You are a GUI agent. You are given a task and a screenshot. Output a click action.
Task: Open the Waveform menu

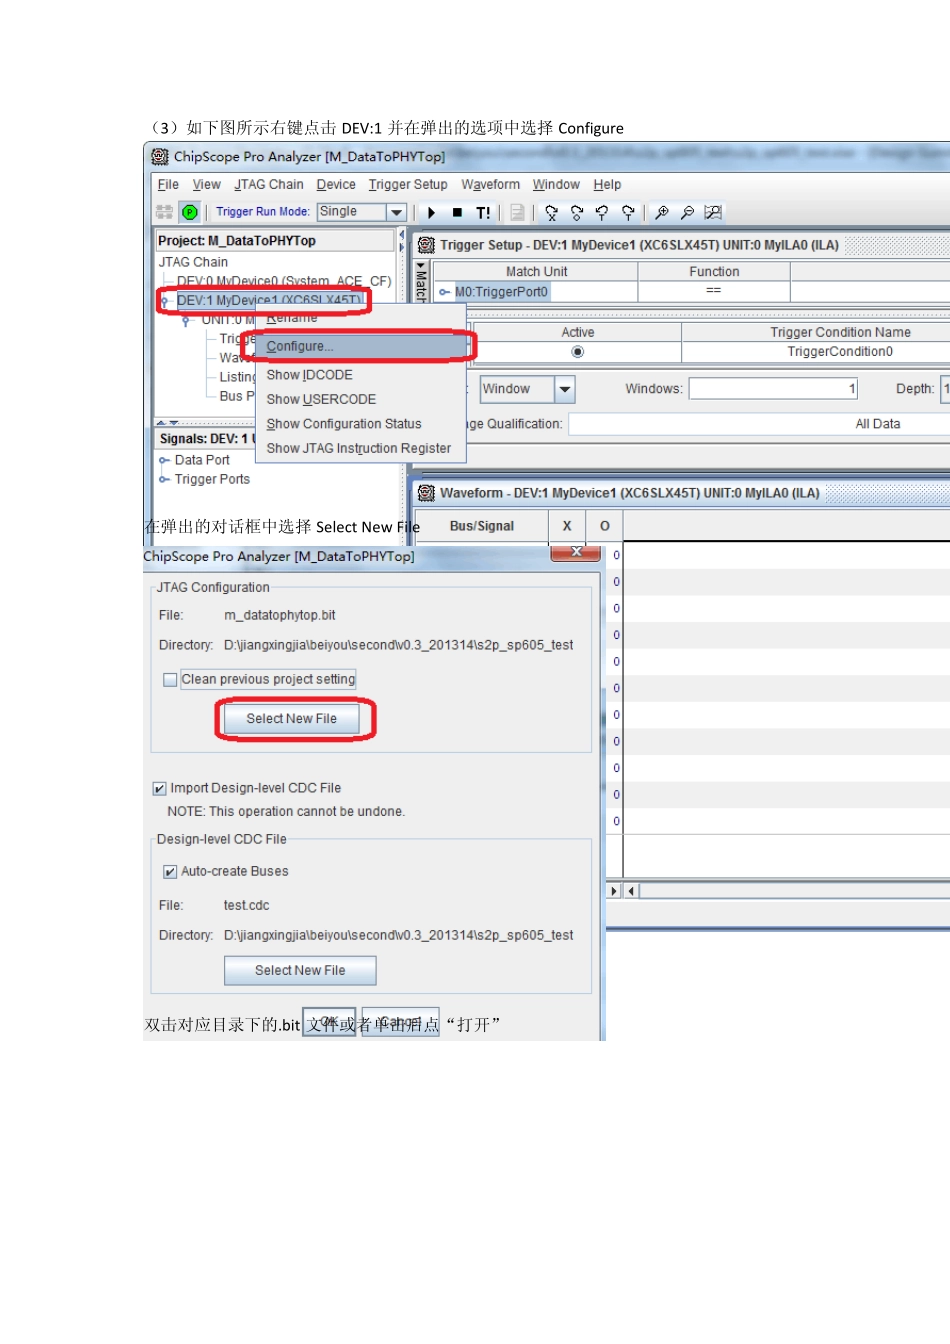coord(490,185)
